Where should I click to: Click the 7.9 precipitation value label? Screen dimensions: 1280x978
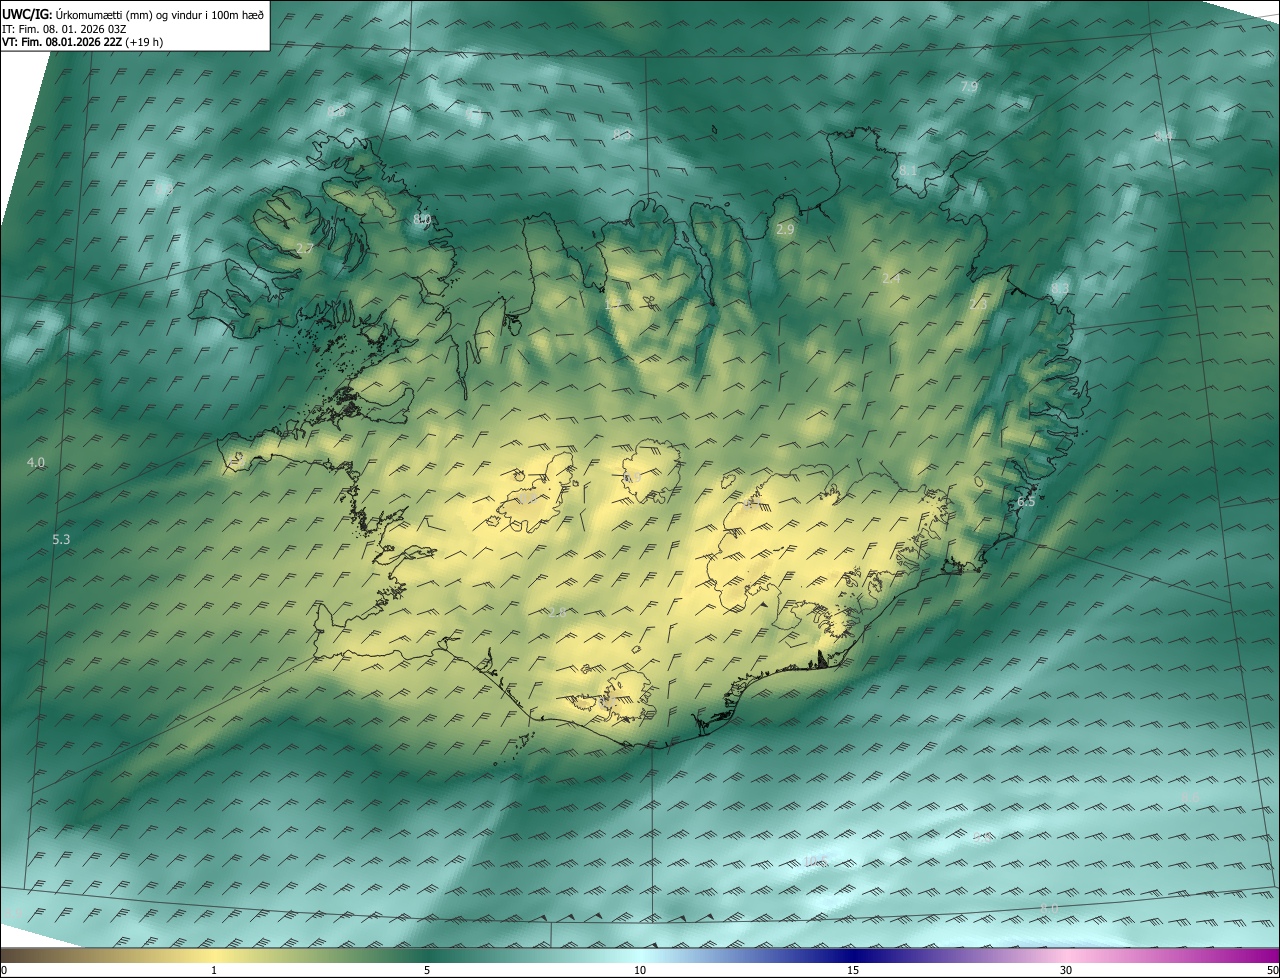[x=968, y=87]
